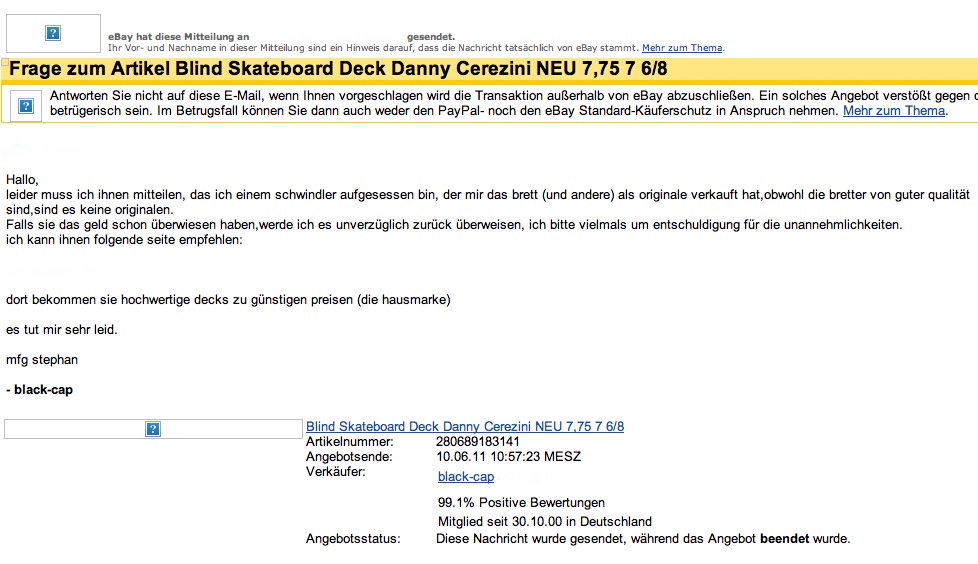978x564 pixels.
Task: Click the "Angebotsstatus:" label
Action: tap(352, 539)
